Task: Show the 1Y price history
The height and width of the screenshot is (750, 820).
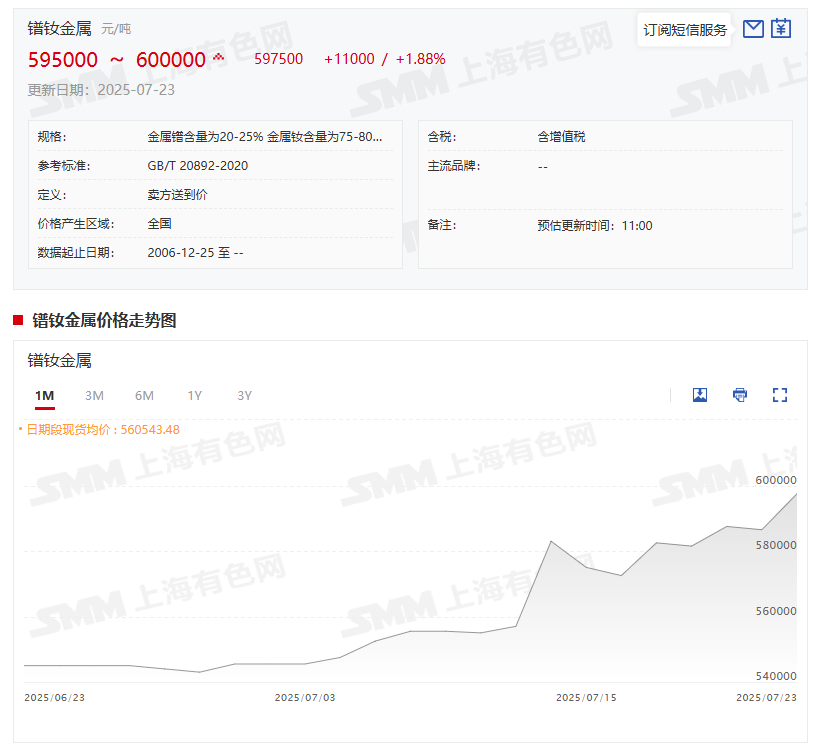Action: tap(194, 396)
